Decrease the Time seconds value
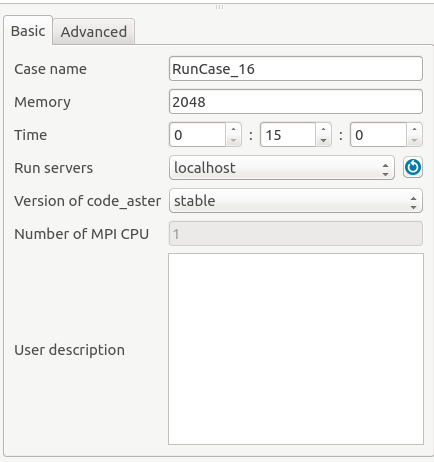 414,140
